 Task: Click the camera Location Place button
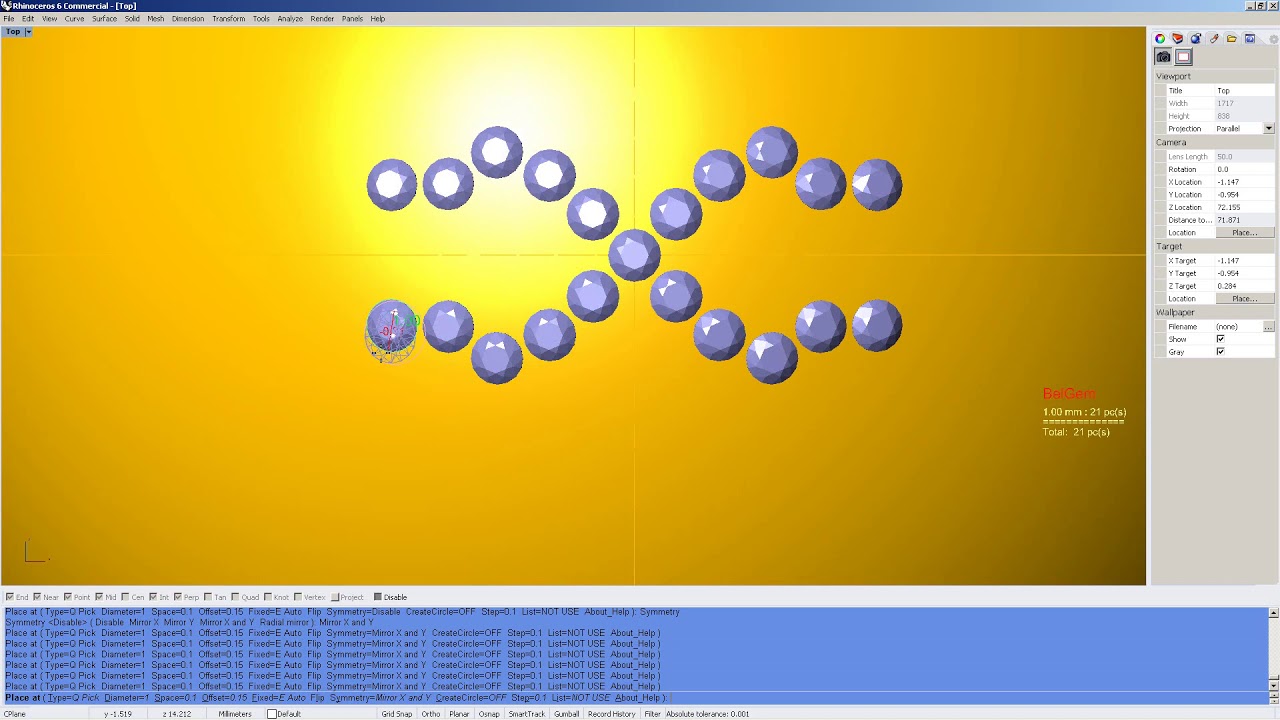click(x=1245, y=233)
